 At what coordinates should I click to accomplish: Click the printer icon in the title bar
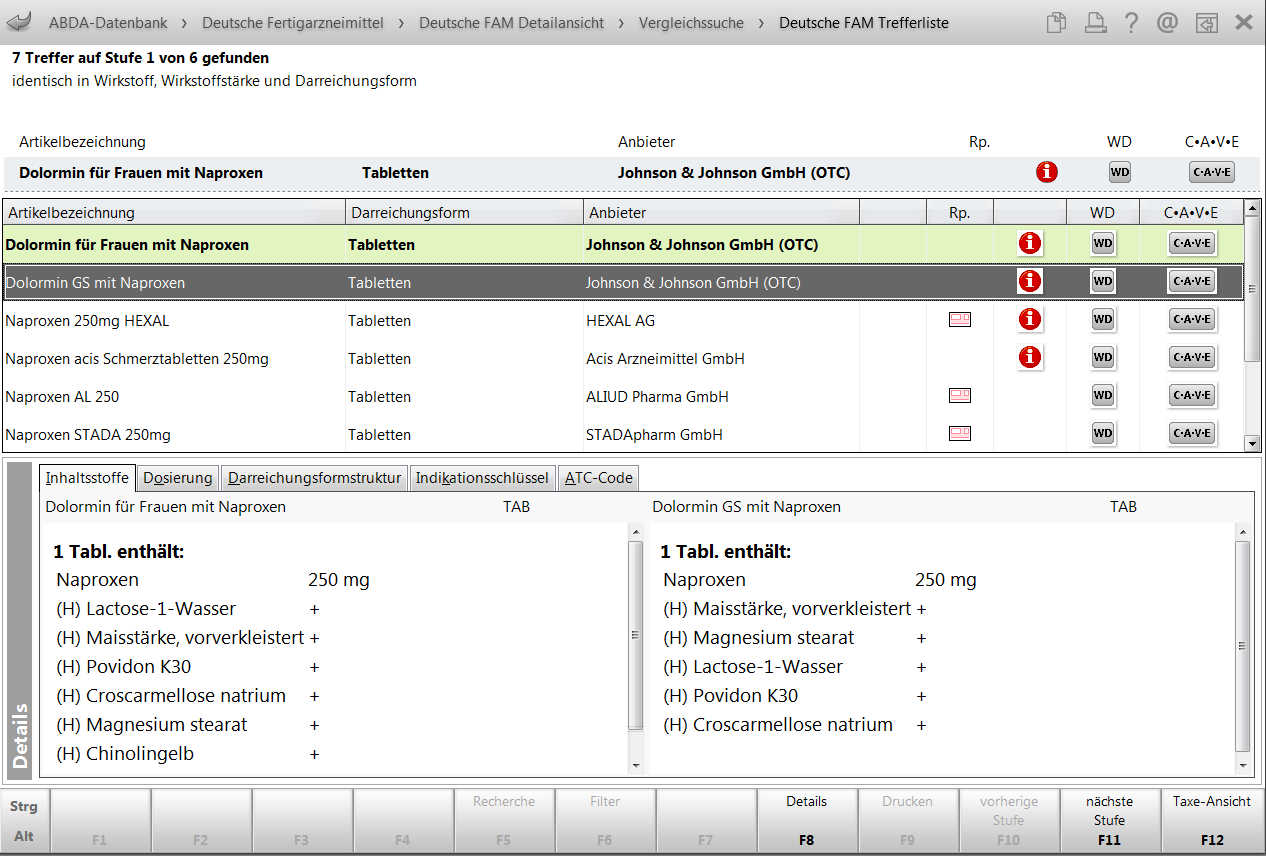pos(1096,22)
